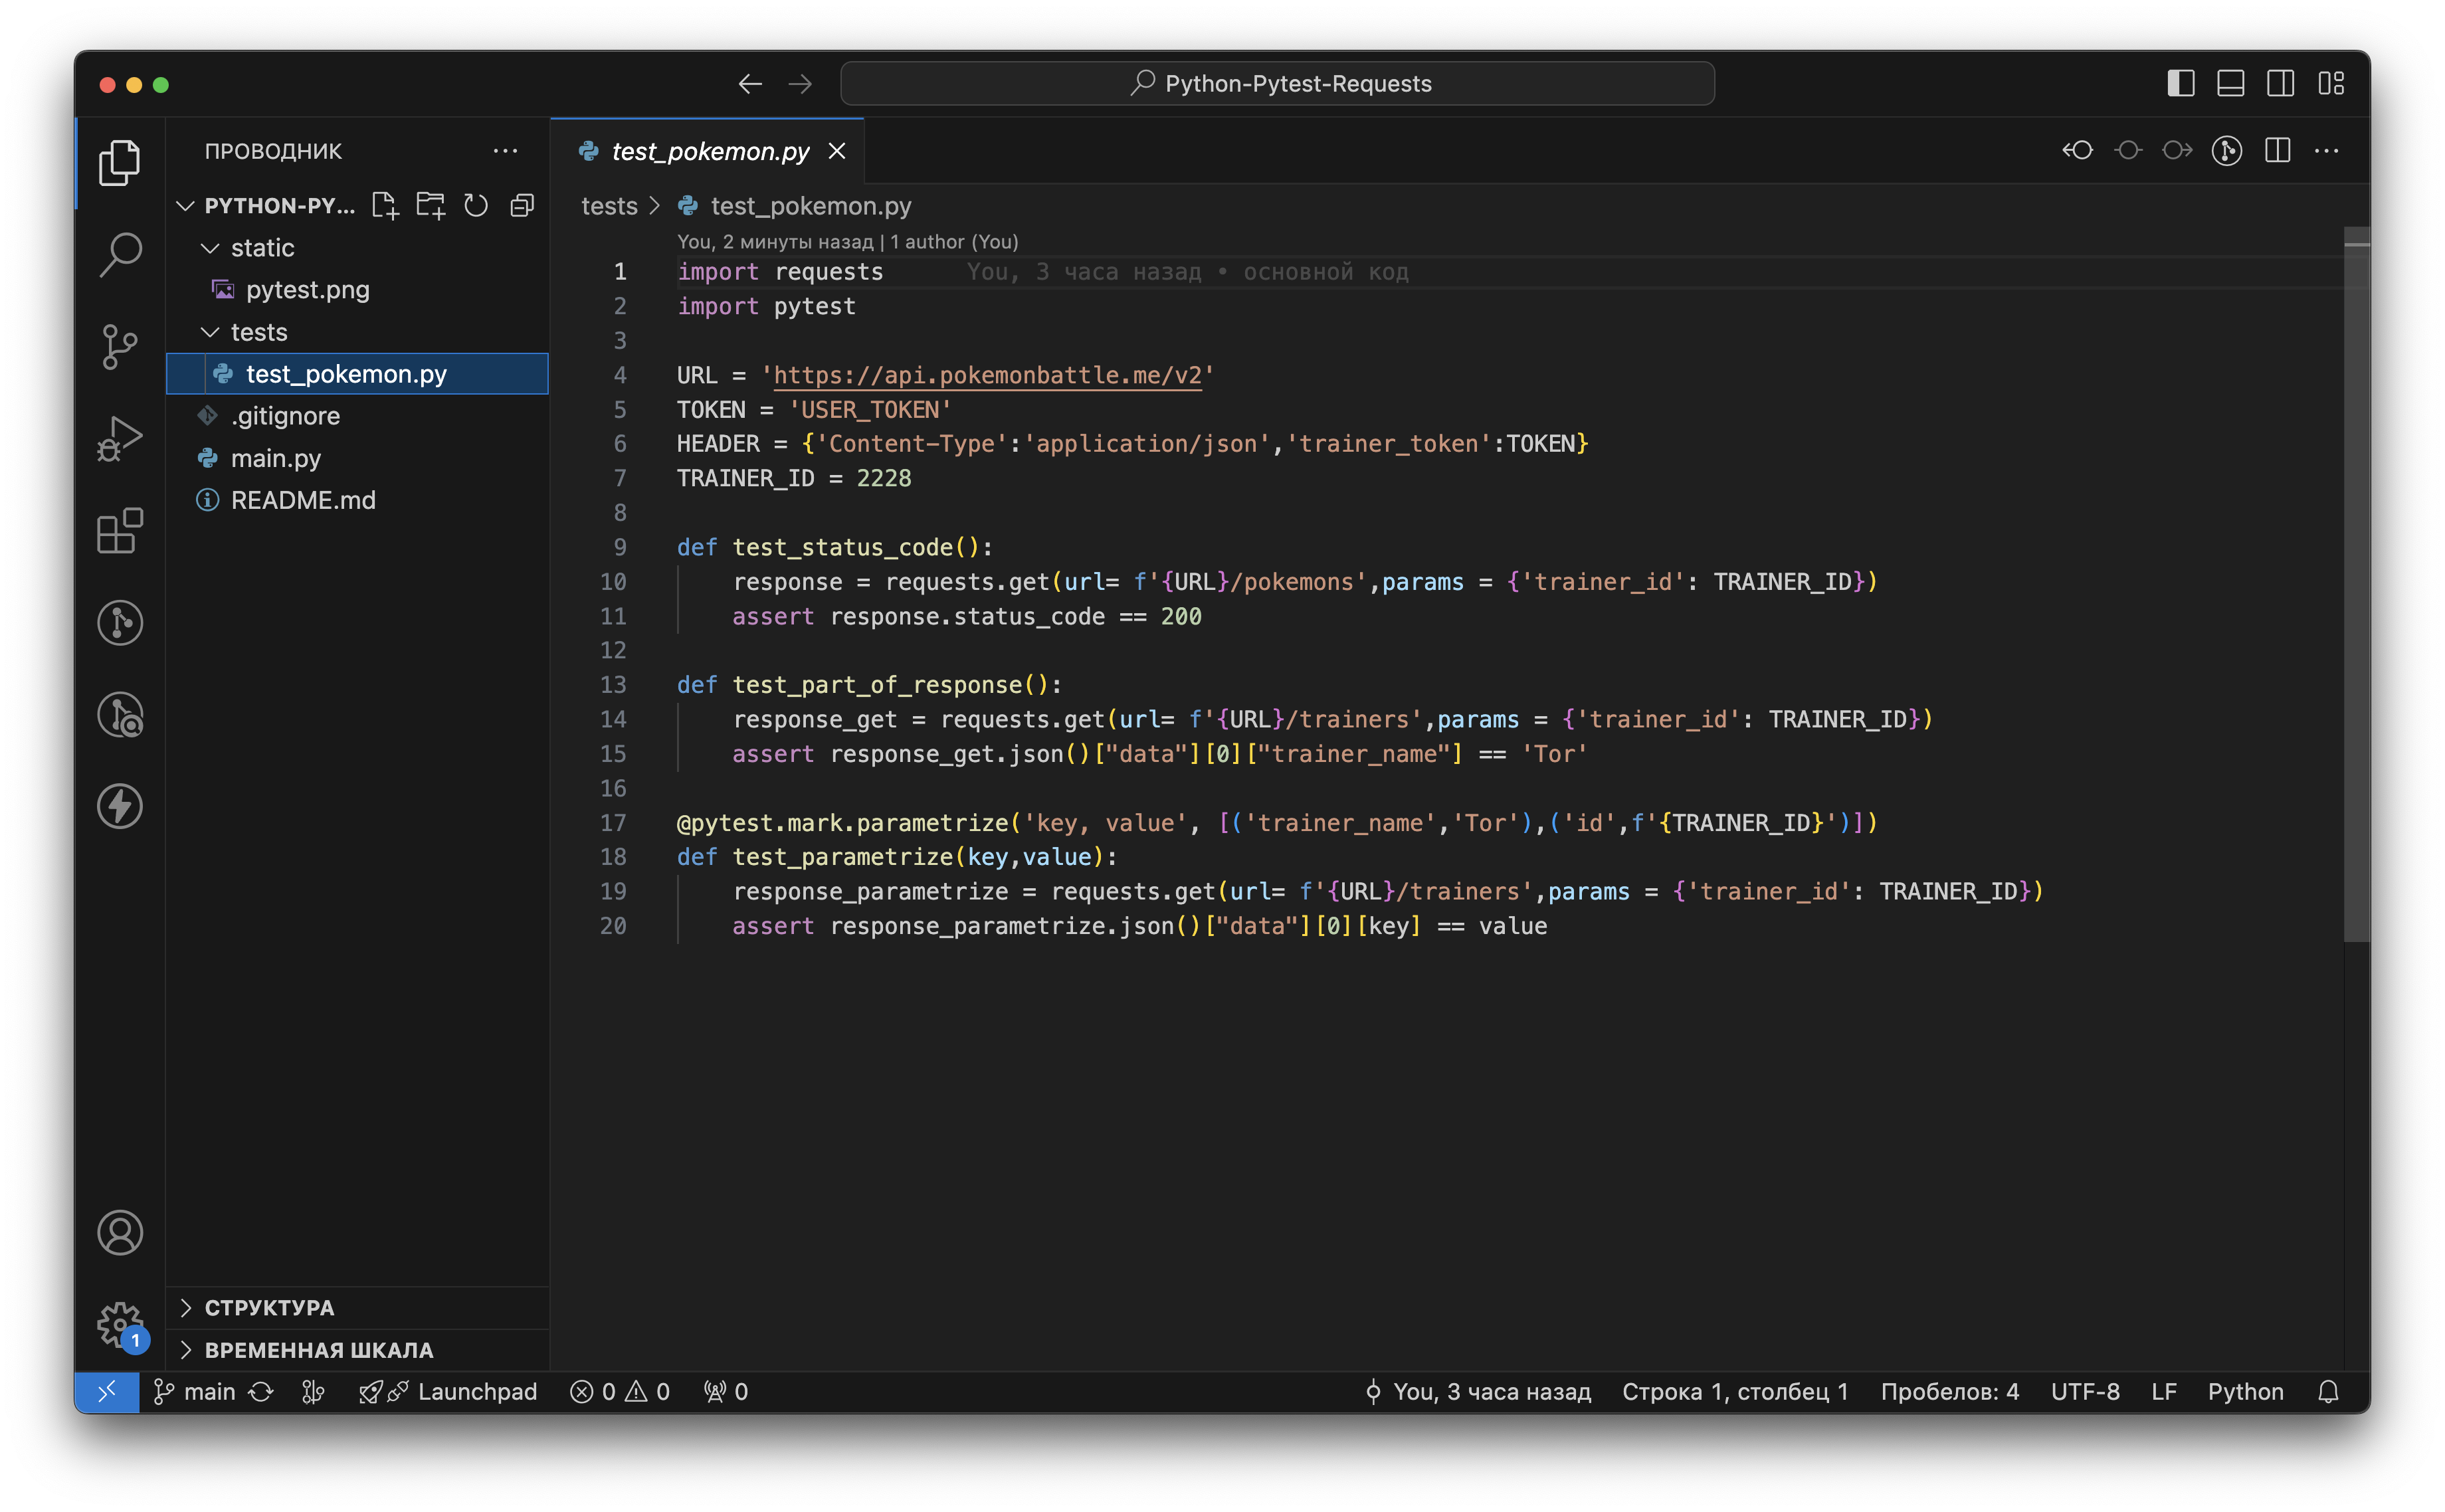Select the test_pokemon.py editor tab
Viewport: 2445px width, 1512px height.
coord(709,151)
